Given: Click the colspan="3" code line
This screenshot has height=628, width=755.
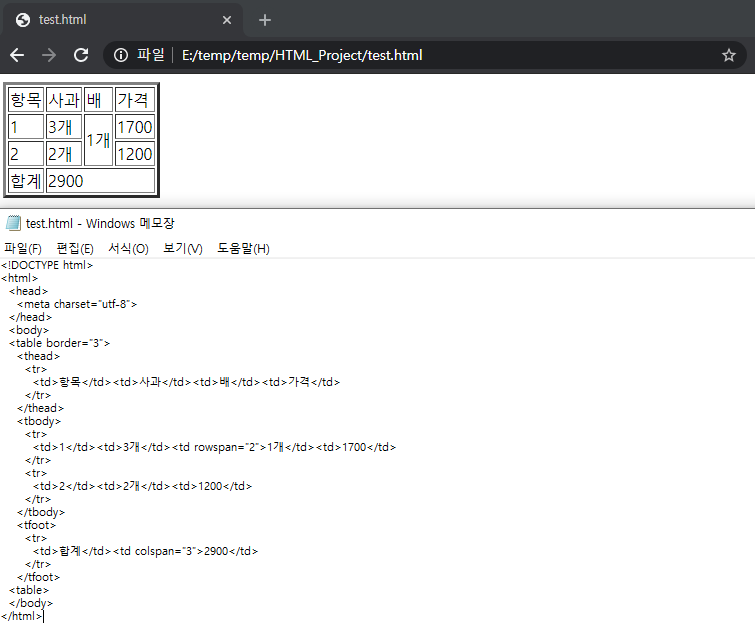Looking at the screenshot, I should tap(145, 551).
